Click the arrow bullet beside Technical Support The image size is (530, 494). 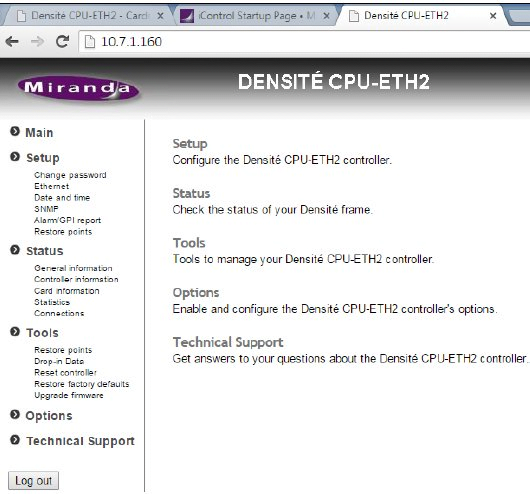(x=15, y=440)
